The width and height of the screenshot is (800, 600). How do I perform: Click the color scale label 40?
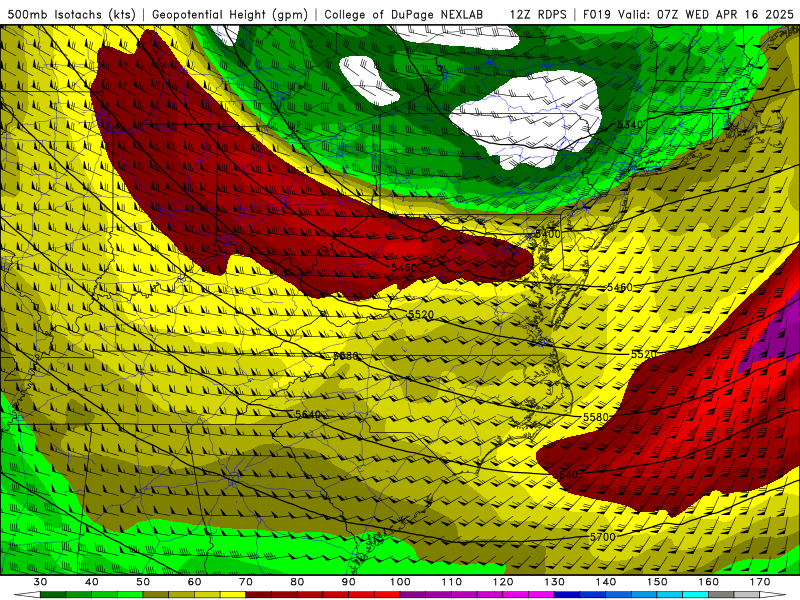(92, 582)
